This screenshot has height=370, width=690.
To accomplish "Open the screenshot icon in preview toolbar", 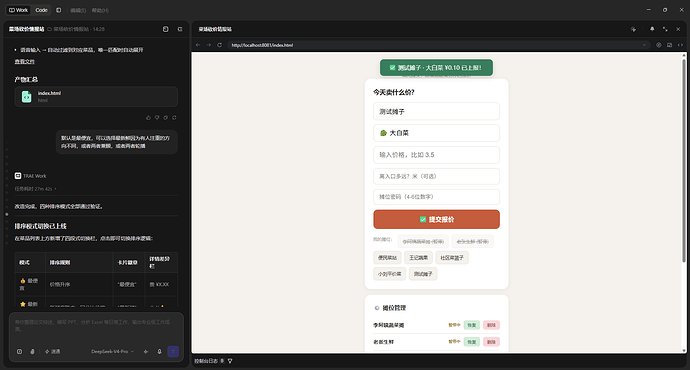I will pyautogui.click(x=669, y=45).
